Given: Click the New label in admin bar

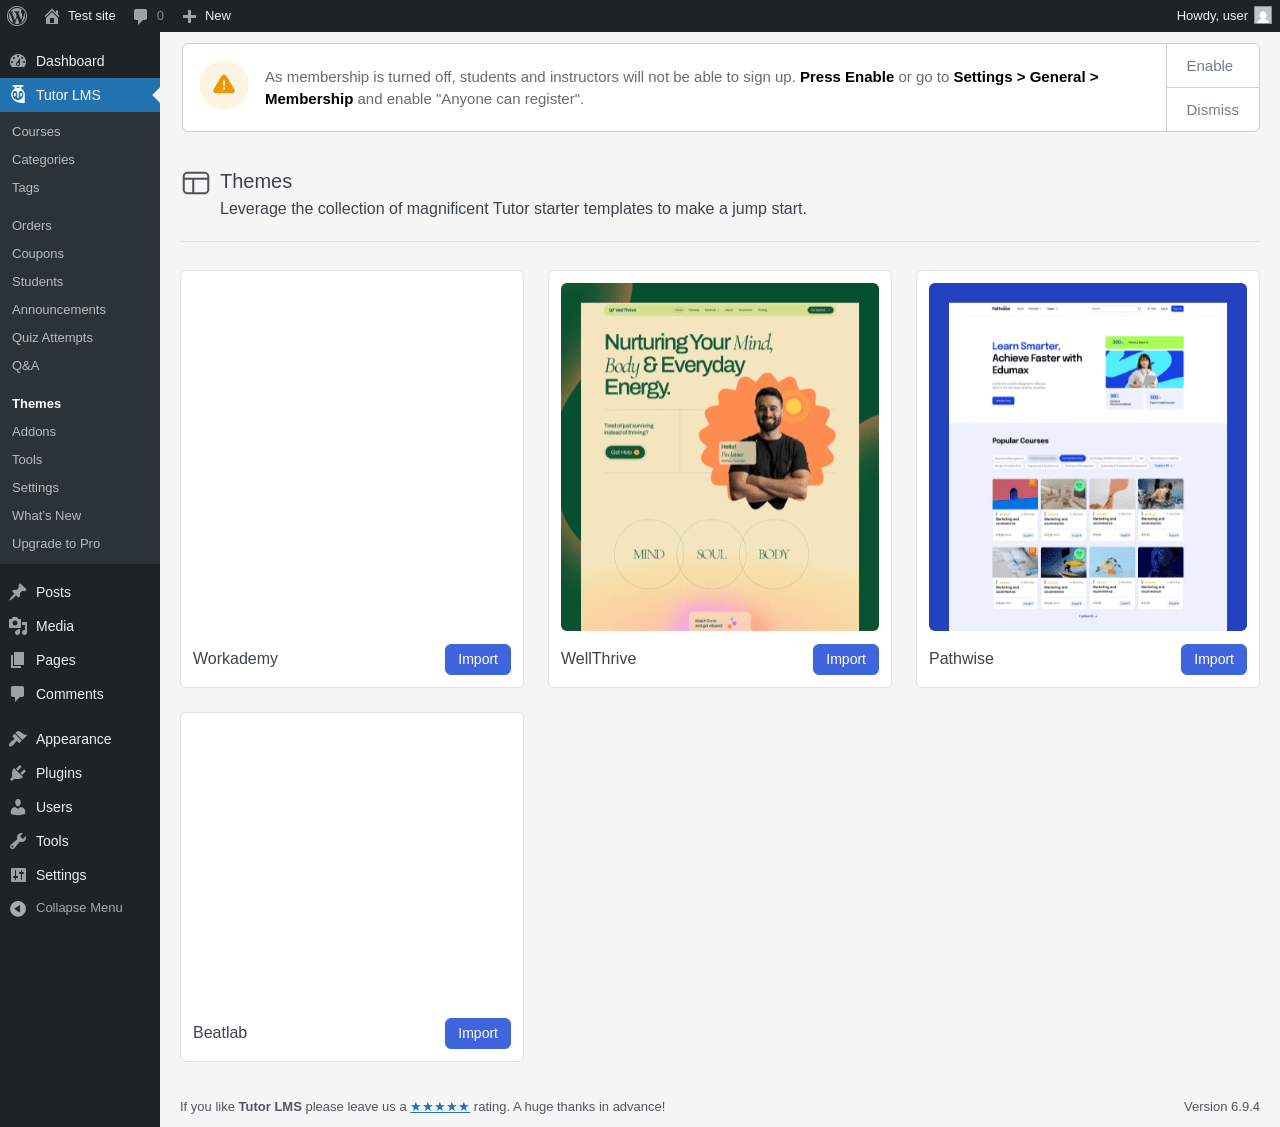Looking at the screenshot, I should click(x=218, y=16).
